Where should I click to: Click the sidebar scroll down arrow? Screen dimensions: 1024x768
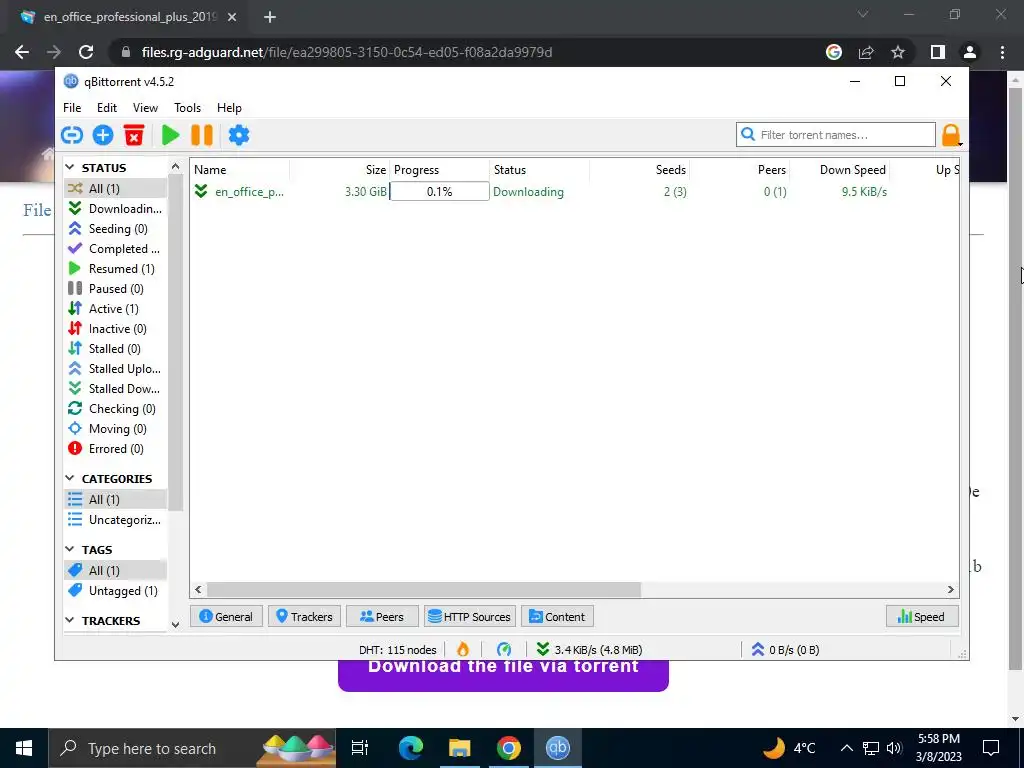coord(175,624)
